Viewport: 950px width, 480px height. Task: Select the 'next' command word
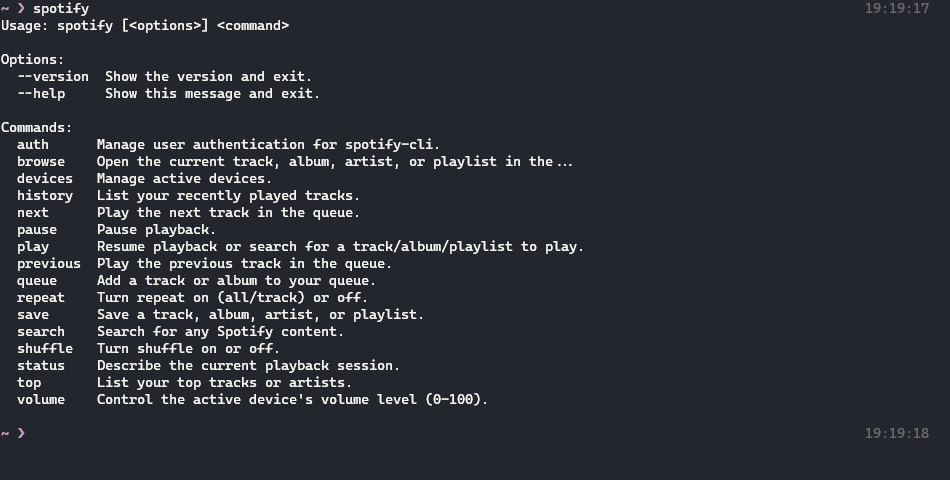point(33,213)
